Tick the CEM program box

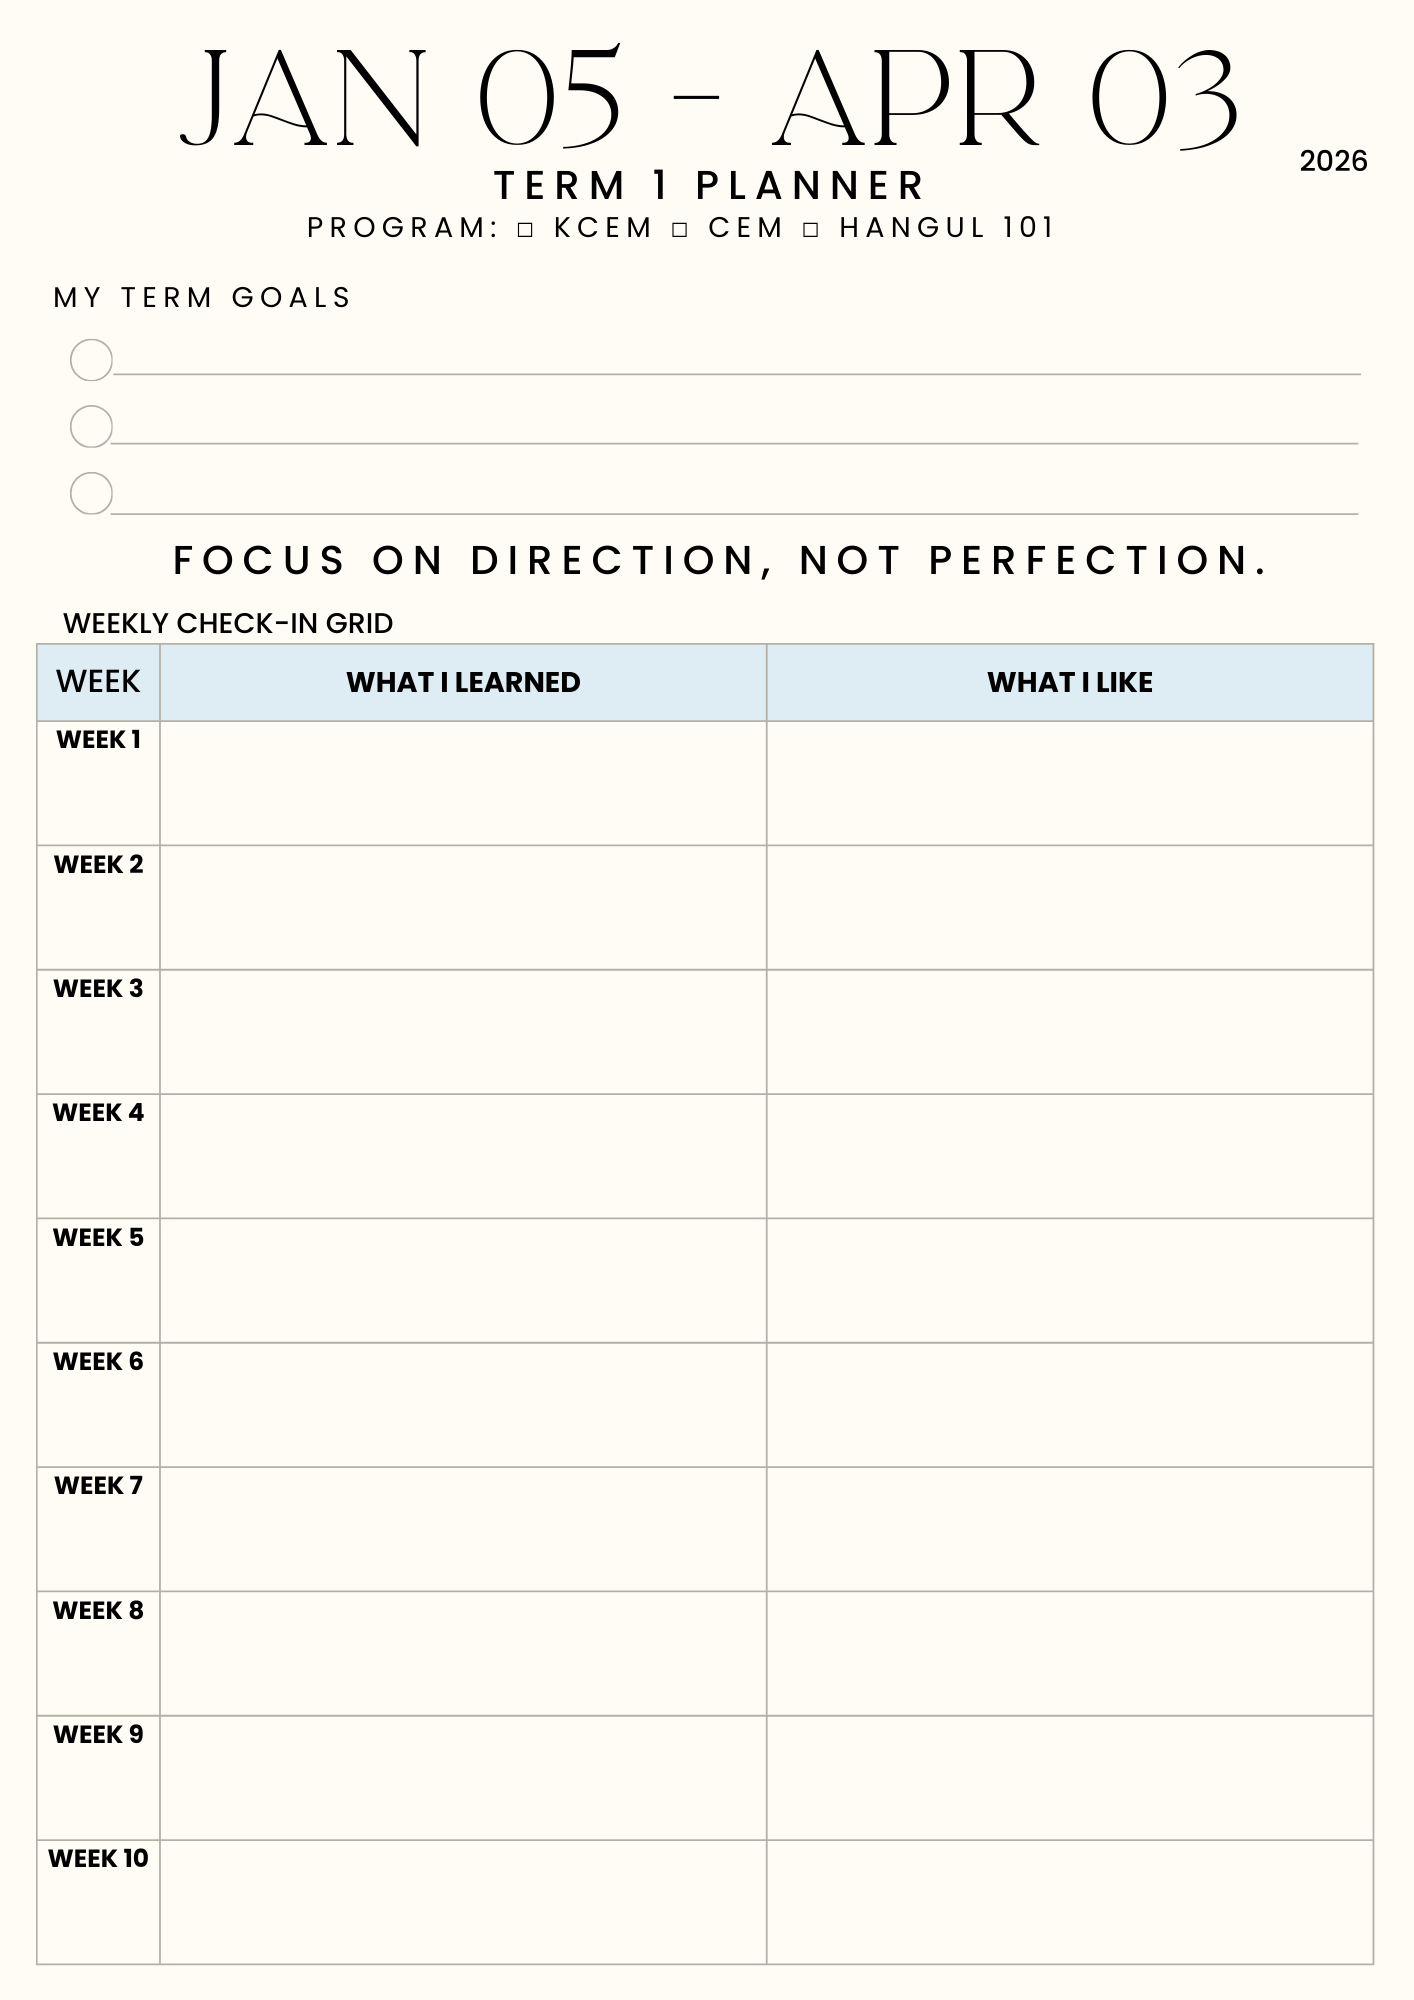(x=680, y=230)
